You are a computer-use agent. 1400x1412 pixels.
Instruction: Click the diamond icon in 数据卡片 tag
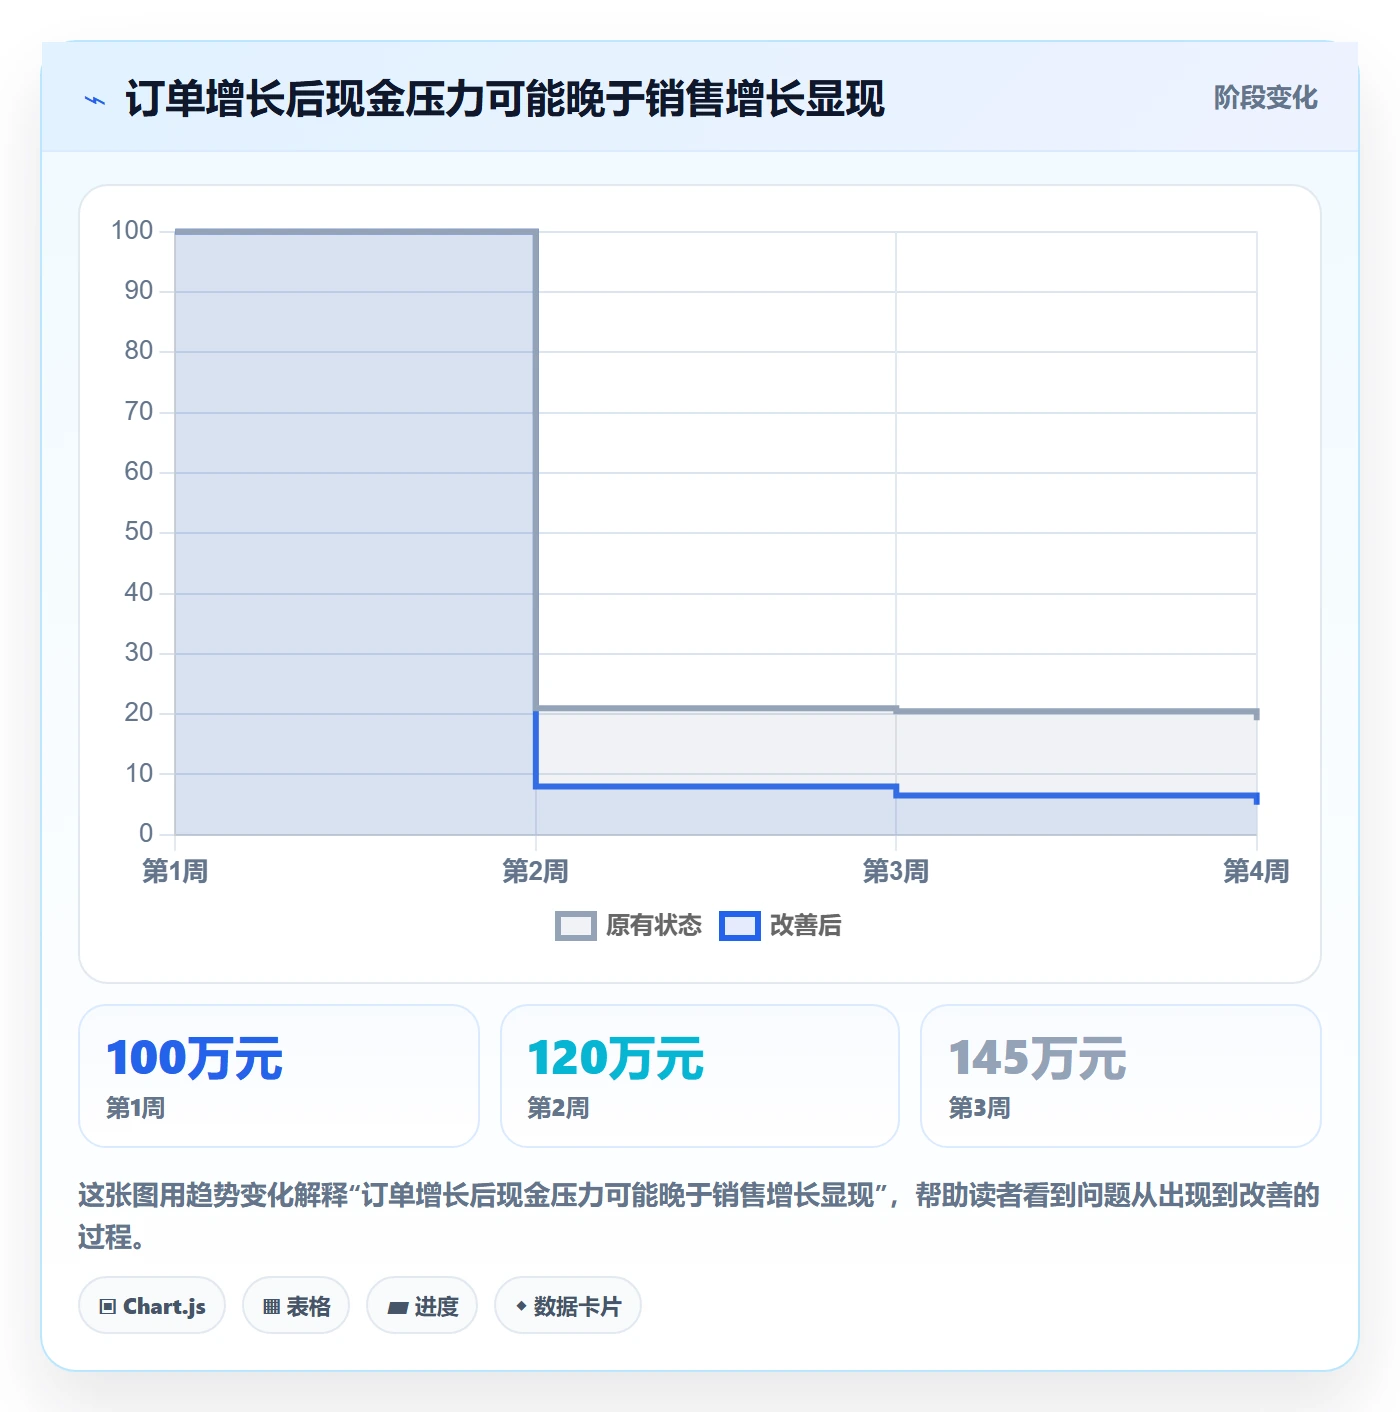tap(521, 1306)
